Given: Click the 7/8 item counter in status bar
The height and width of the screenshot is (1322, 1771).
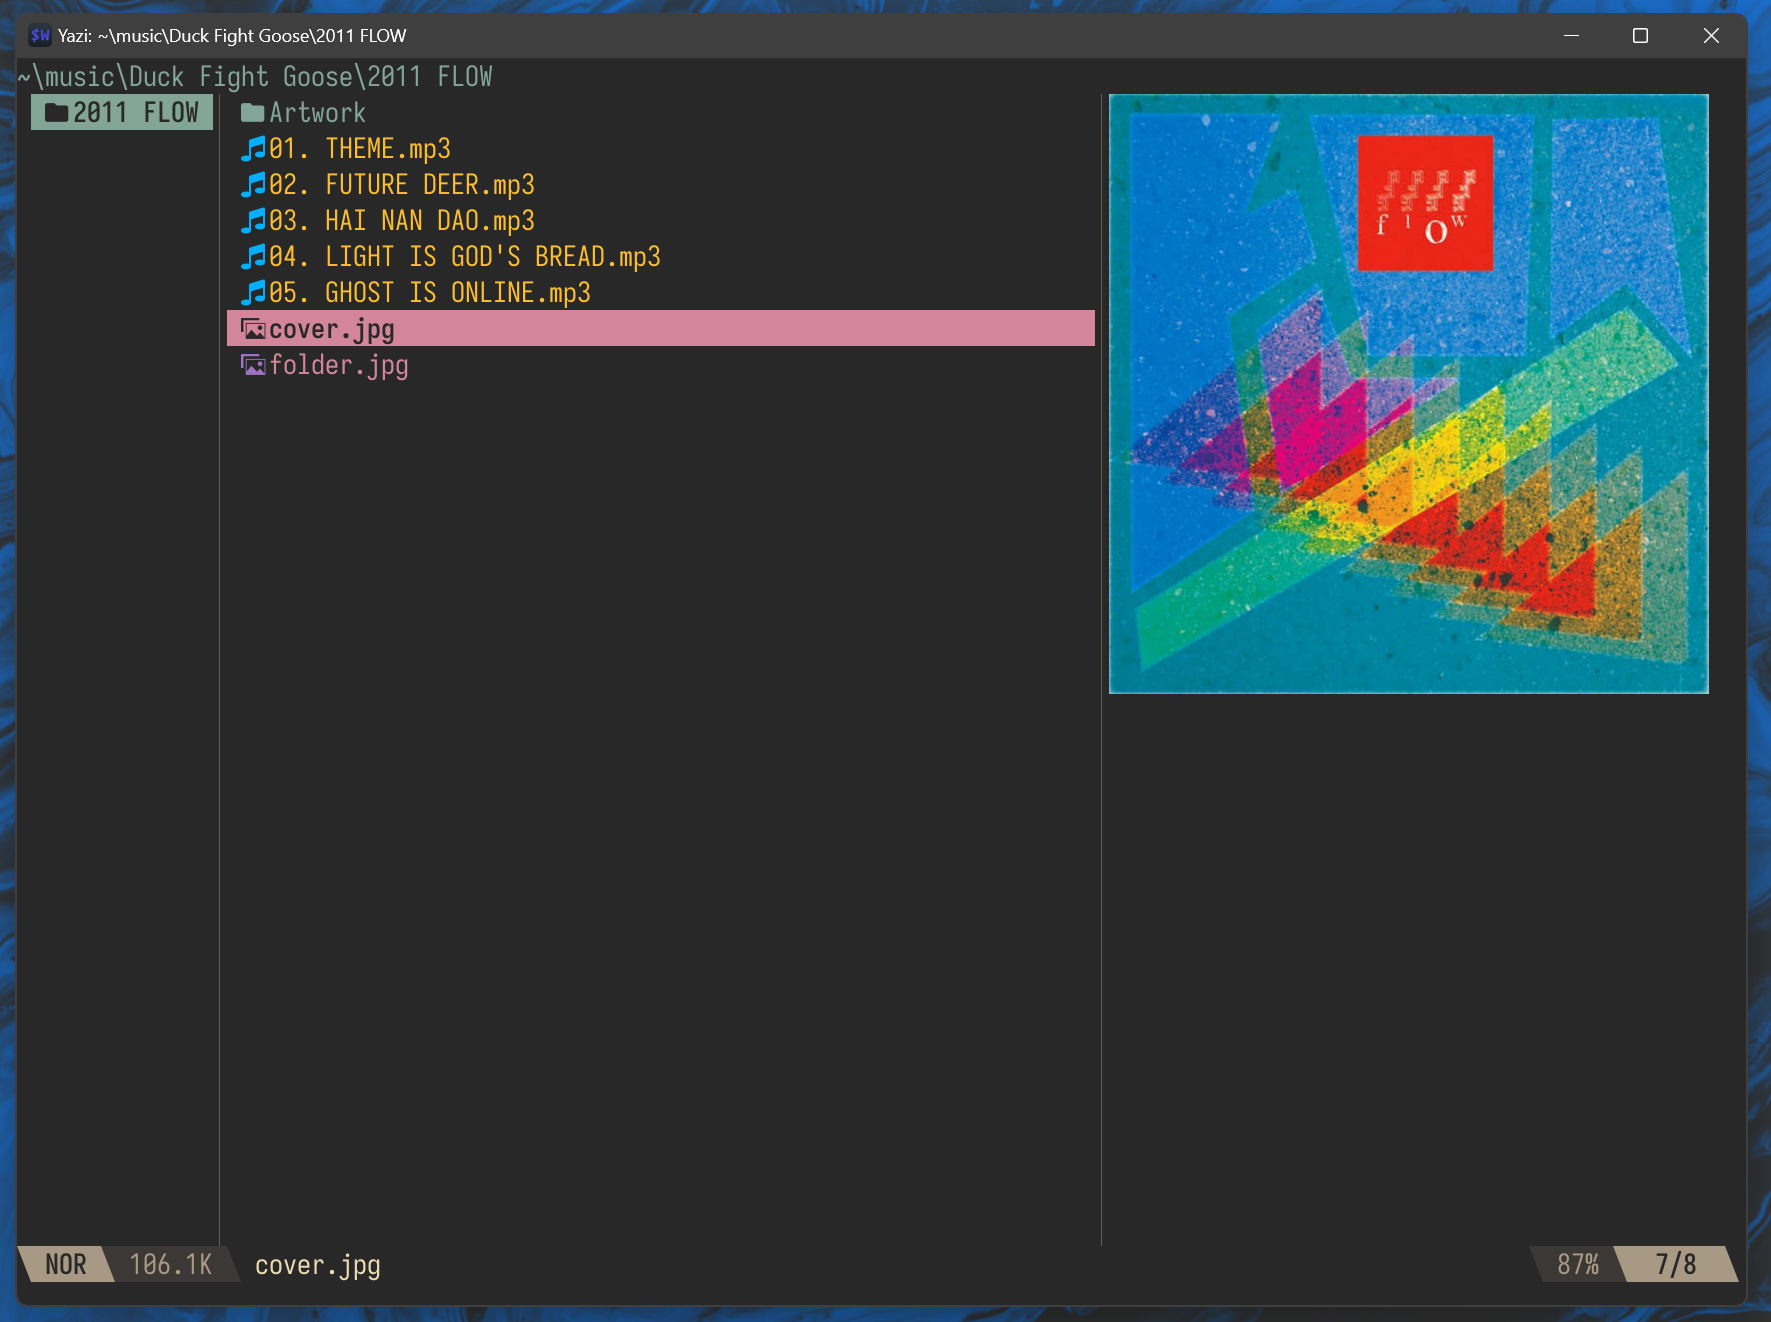Looking at the screenshot, I should [1675, 1264].
